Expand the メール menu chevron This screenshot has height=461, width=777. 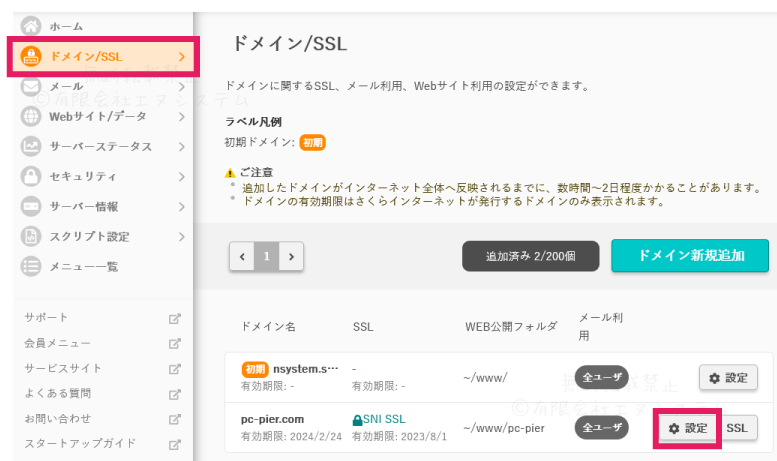[x=182, y=87]
